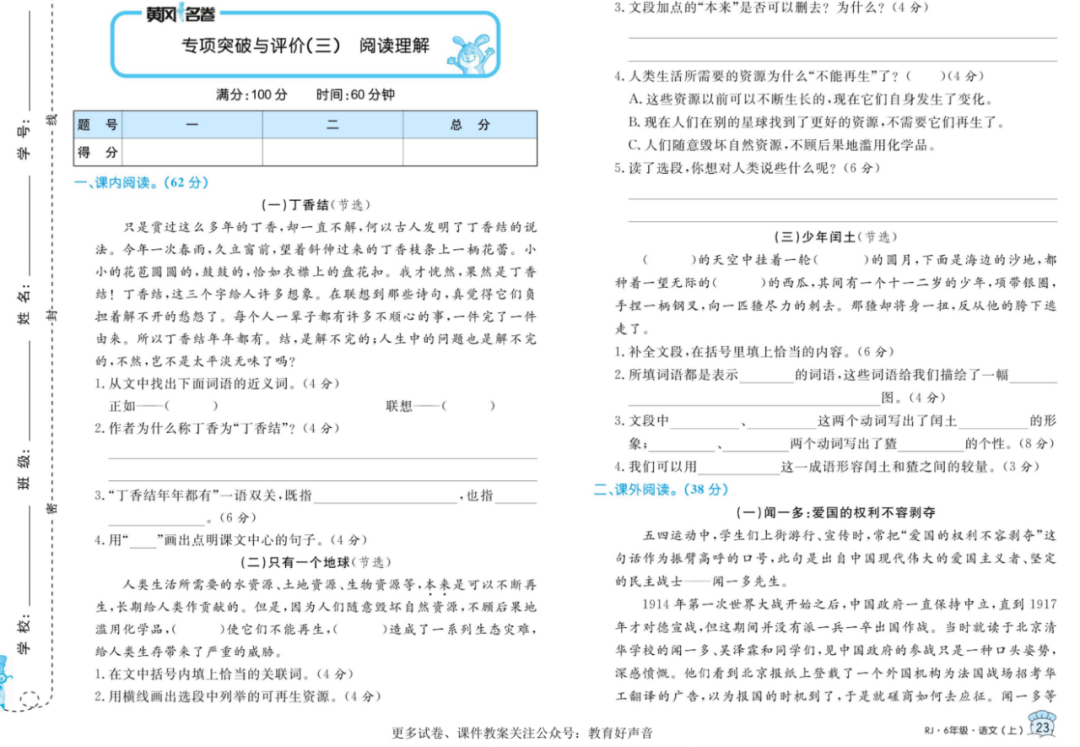Click question 2.所填词语都是表示

835,386
